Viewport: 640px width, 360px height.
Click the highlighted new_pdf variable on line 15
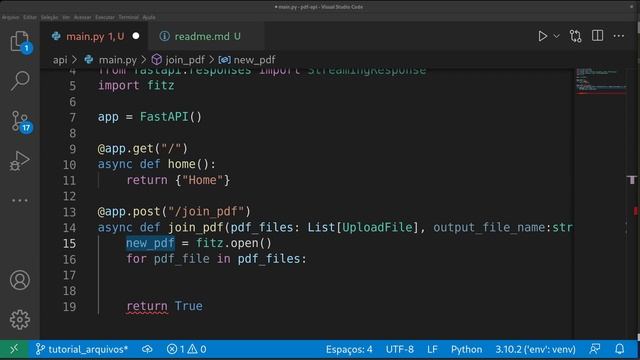click(x=150, y=243)
